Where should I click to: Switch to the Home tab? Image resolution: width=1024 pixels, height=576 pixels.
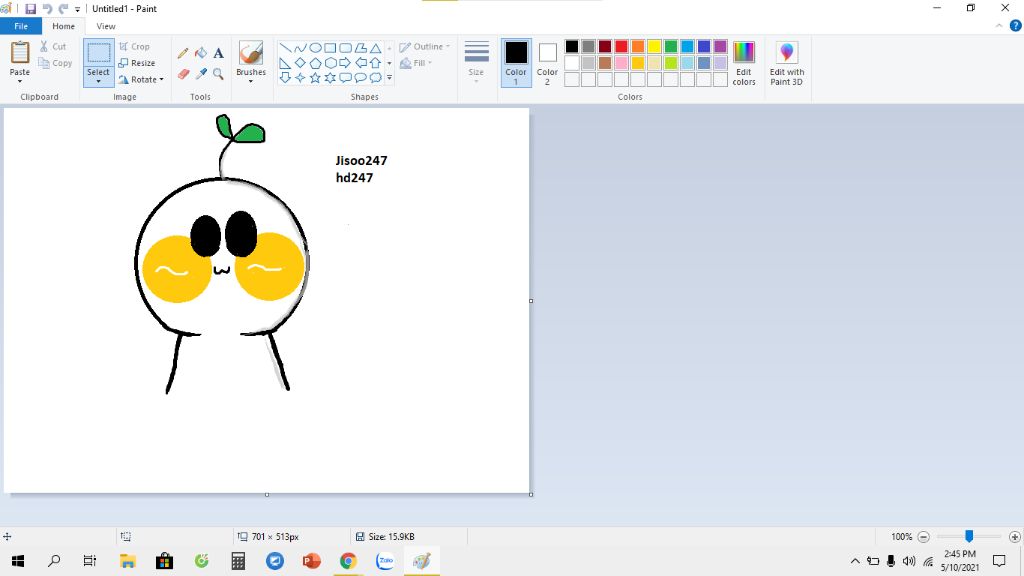[63, 26]
